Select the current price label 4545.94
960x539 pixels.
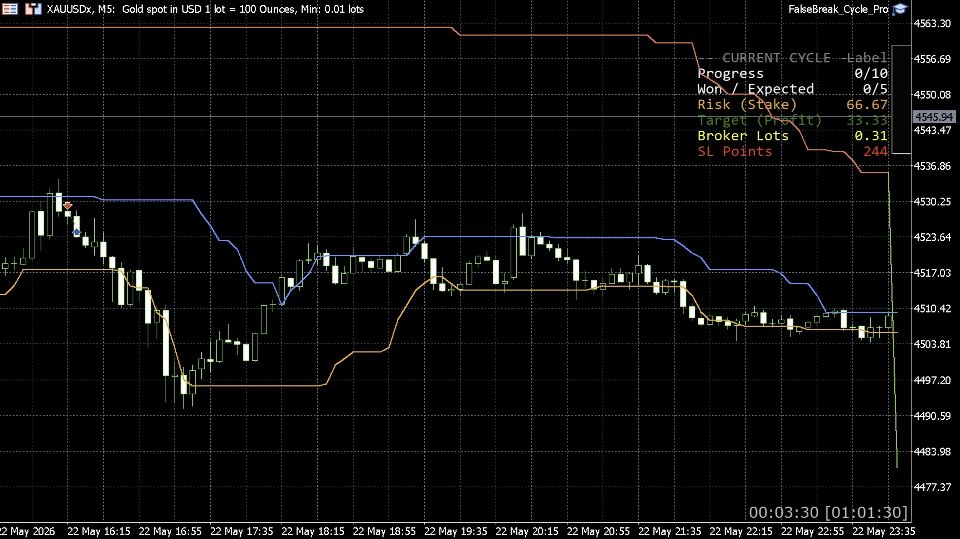934,116
